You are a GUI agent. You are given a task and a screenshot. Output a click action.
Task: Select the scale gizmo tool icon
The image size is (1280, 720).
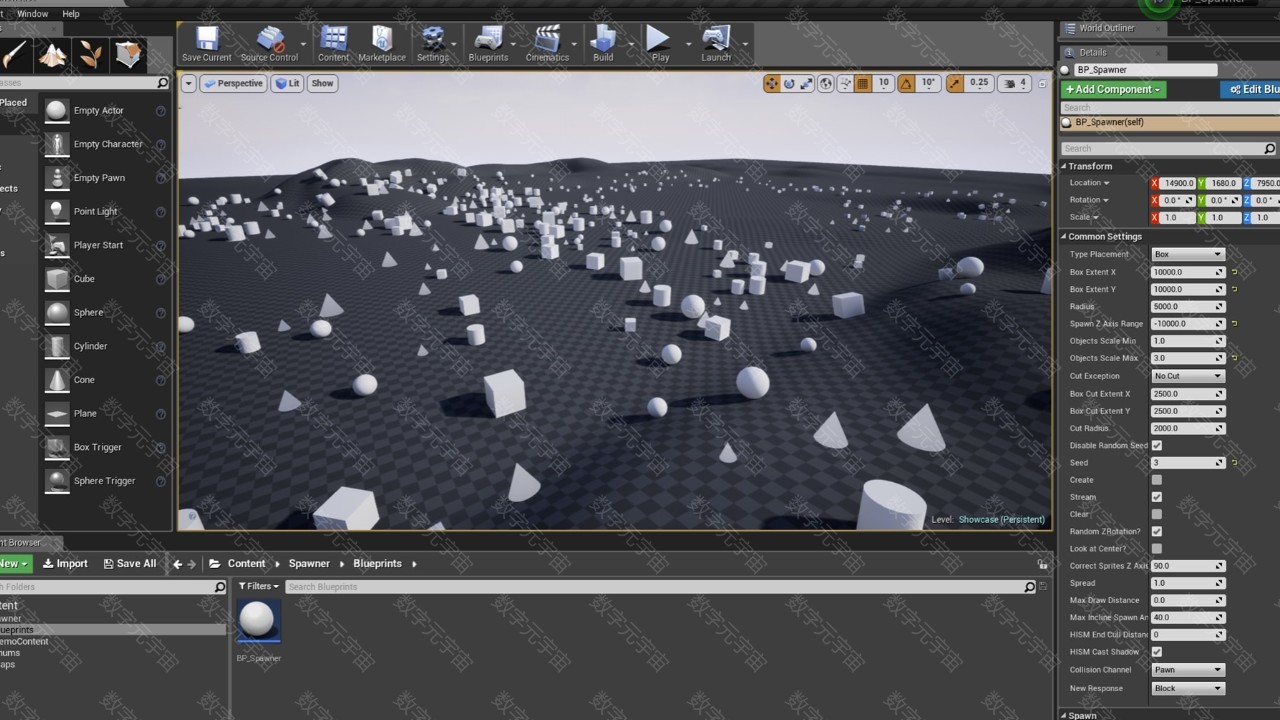(806, 83)
